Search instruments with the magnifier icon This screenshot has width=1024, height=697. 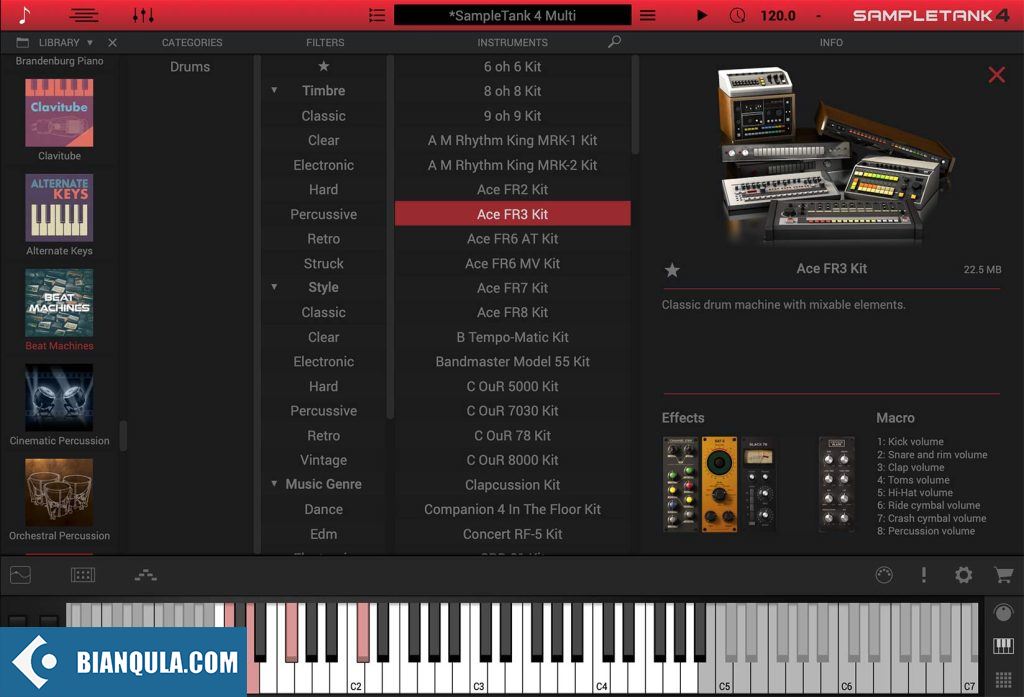(x=614, y=42)
